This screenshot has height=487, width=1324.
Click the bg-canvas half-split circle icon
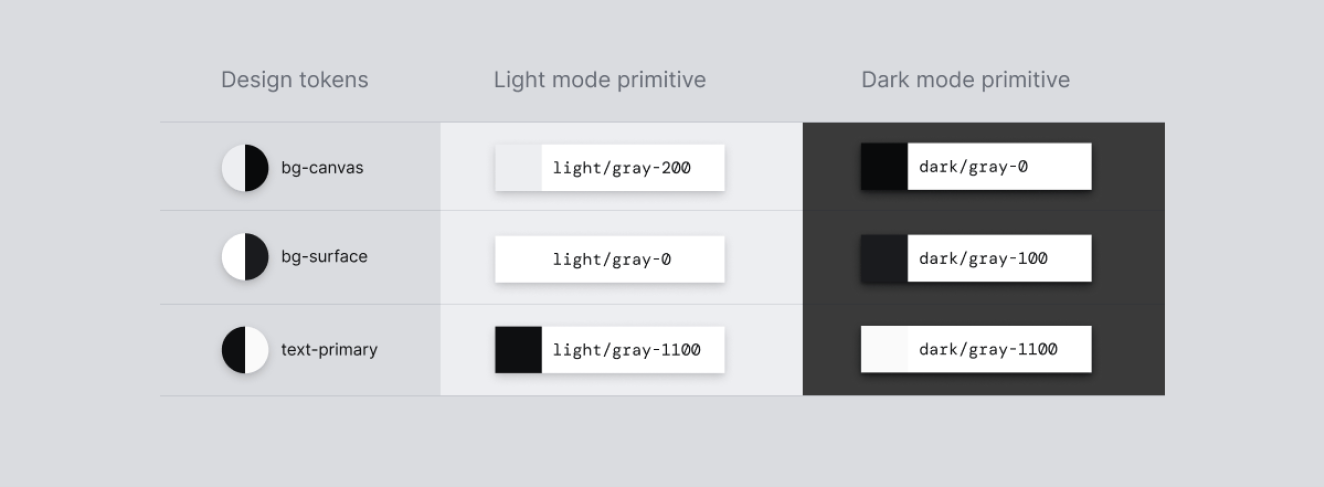click(245, 167)
